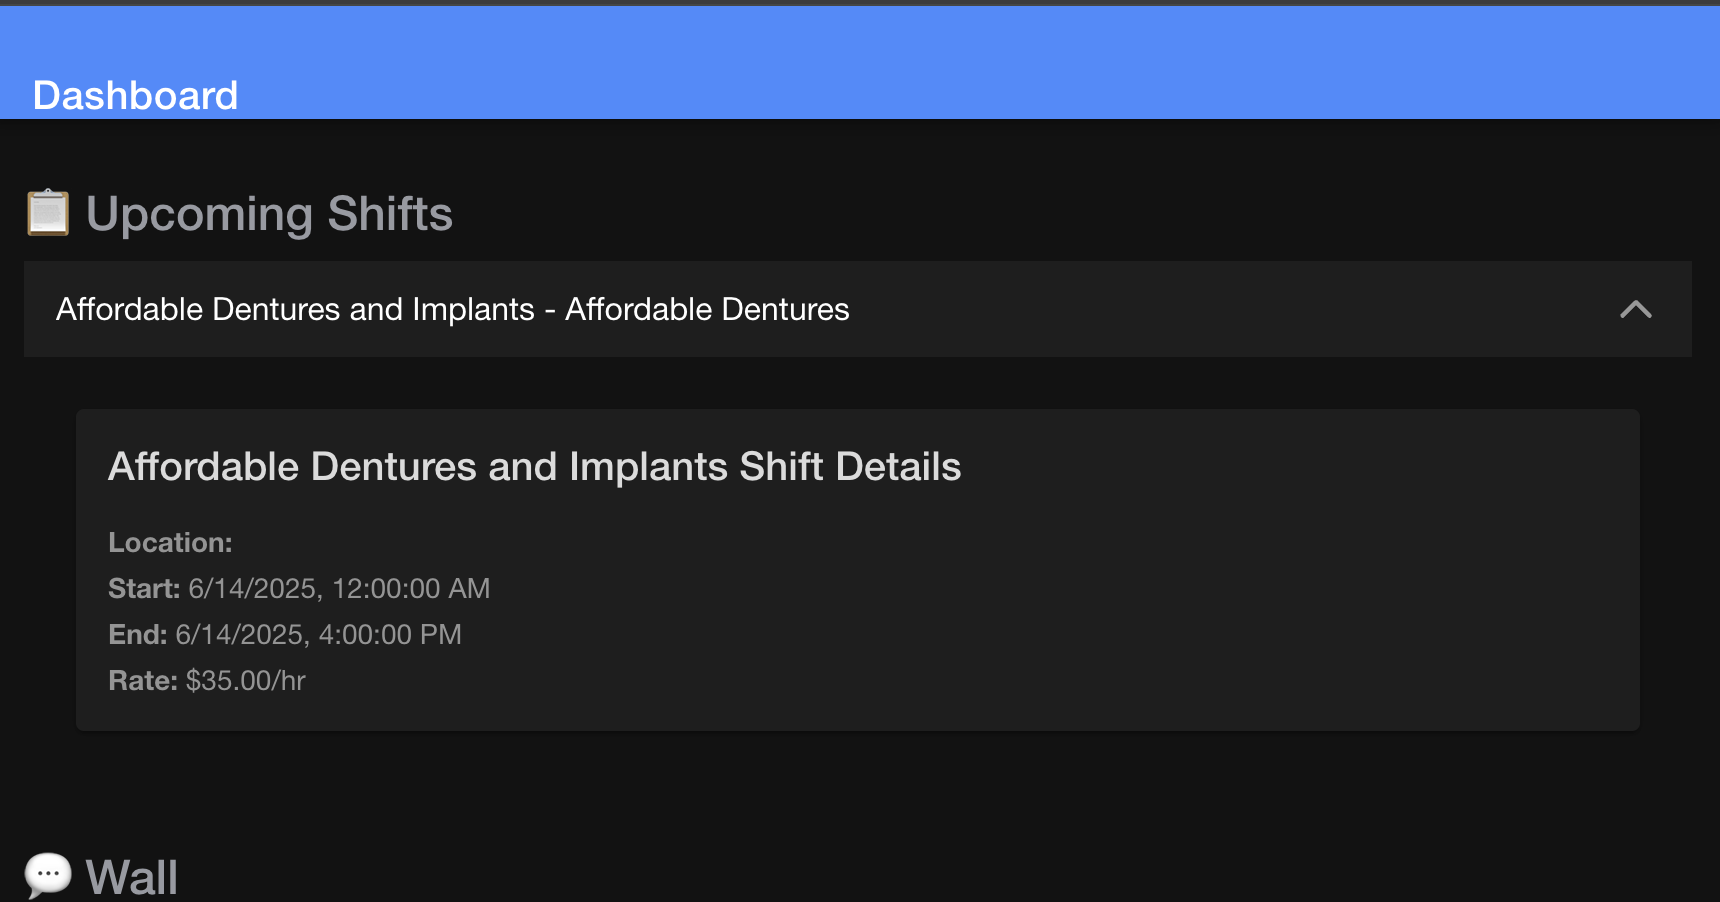This screenshot has width=1720, height=902.
Task: Click the Location label in shift details
Action: [x=170, y=542]
